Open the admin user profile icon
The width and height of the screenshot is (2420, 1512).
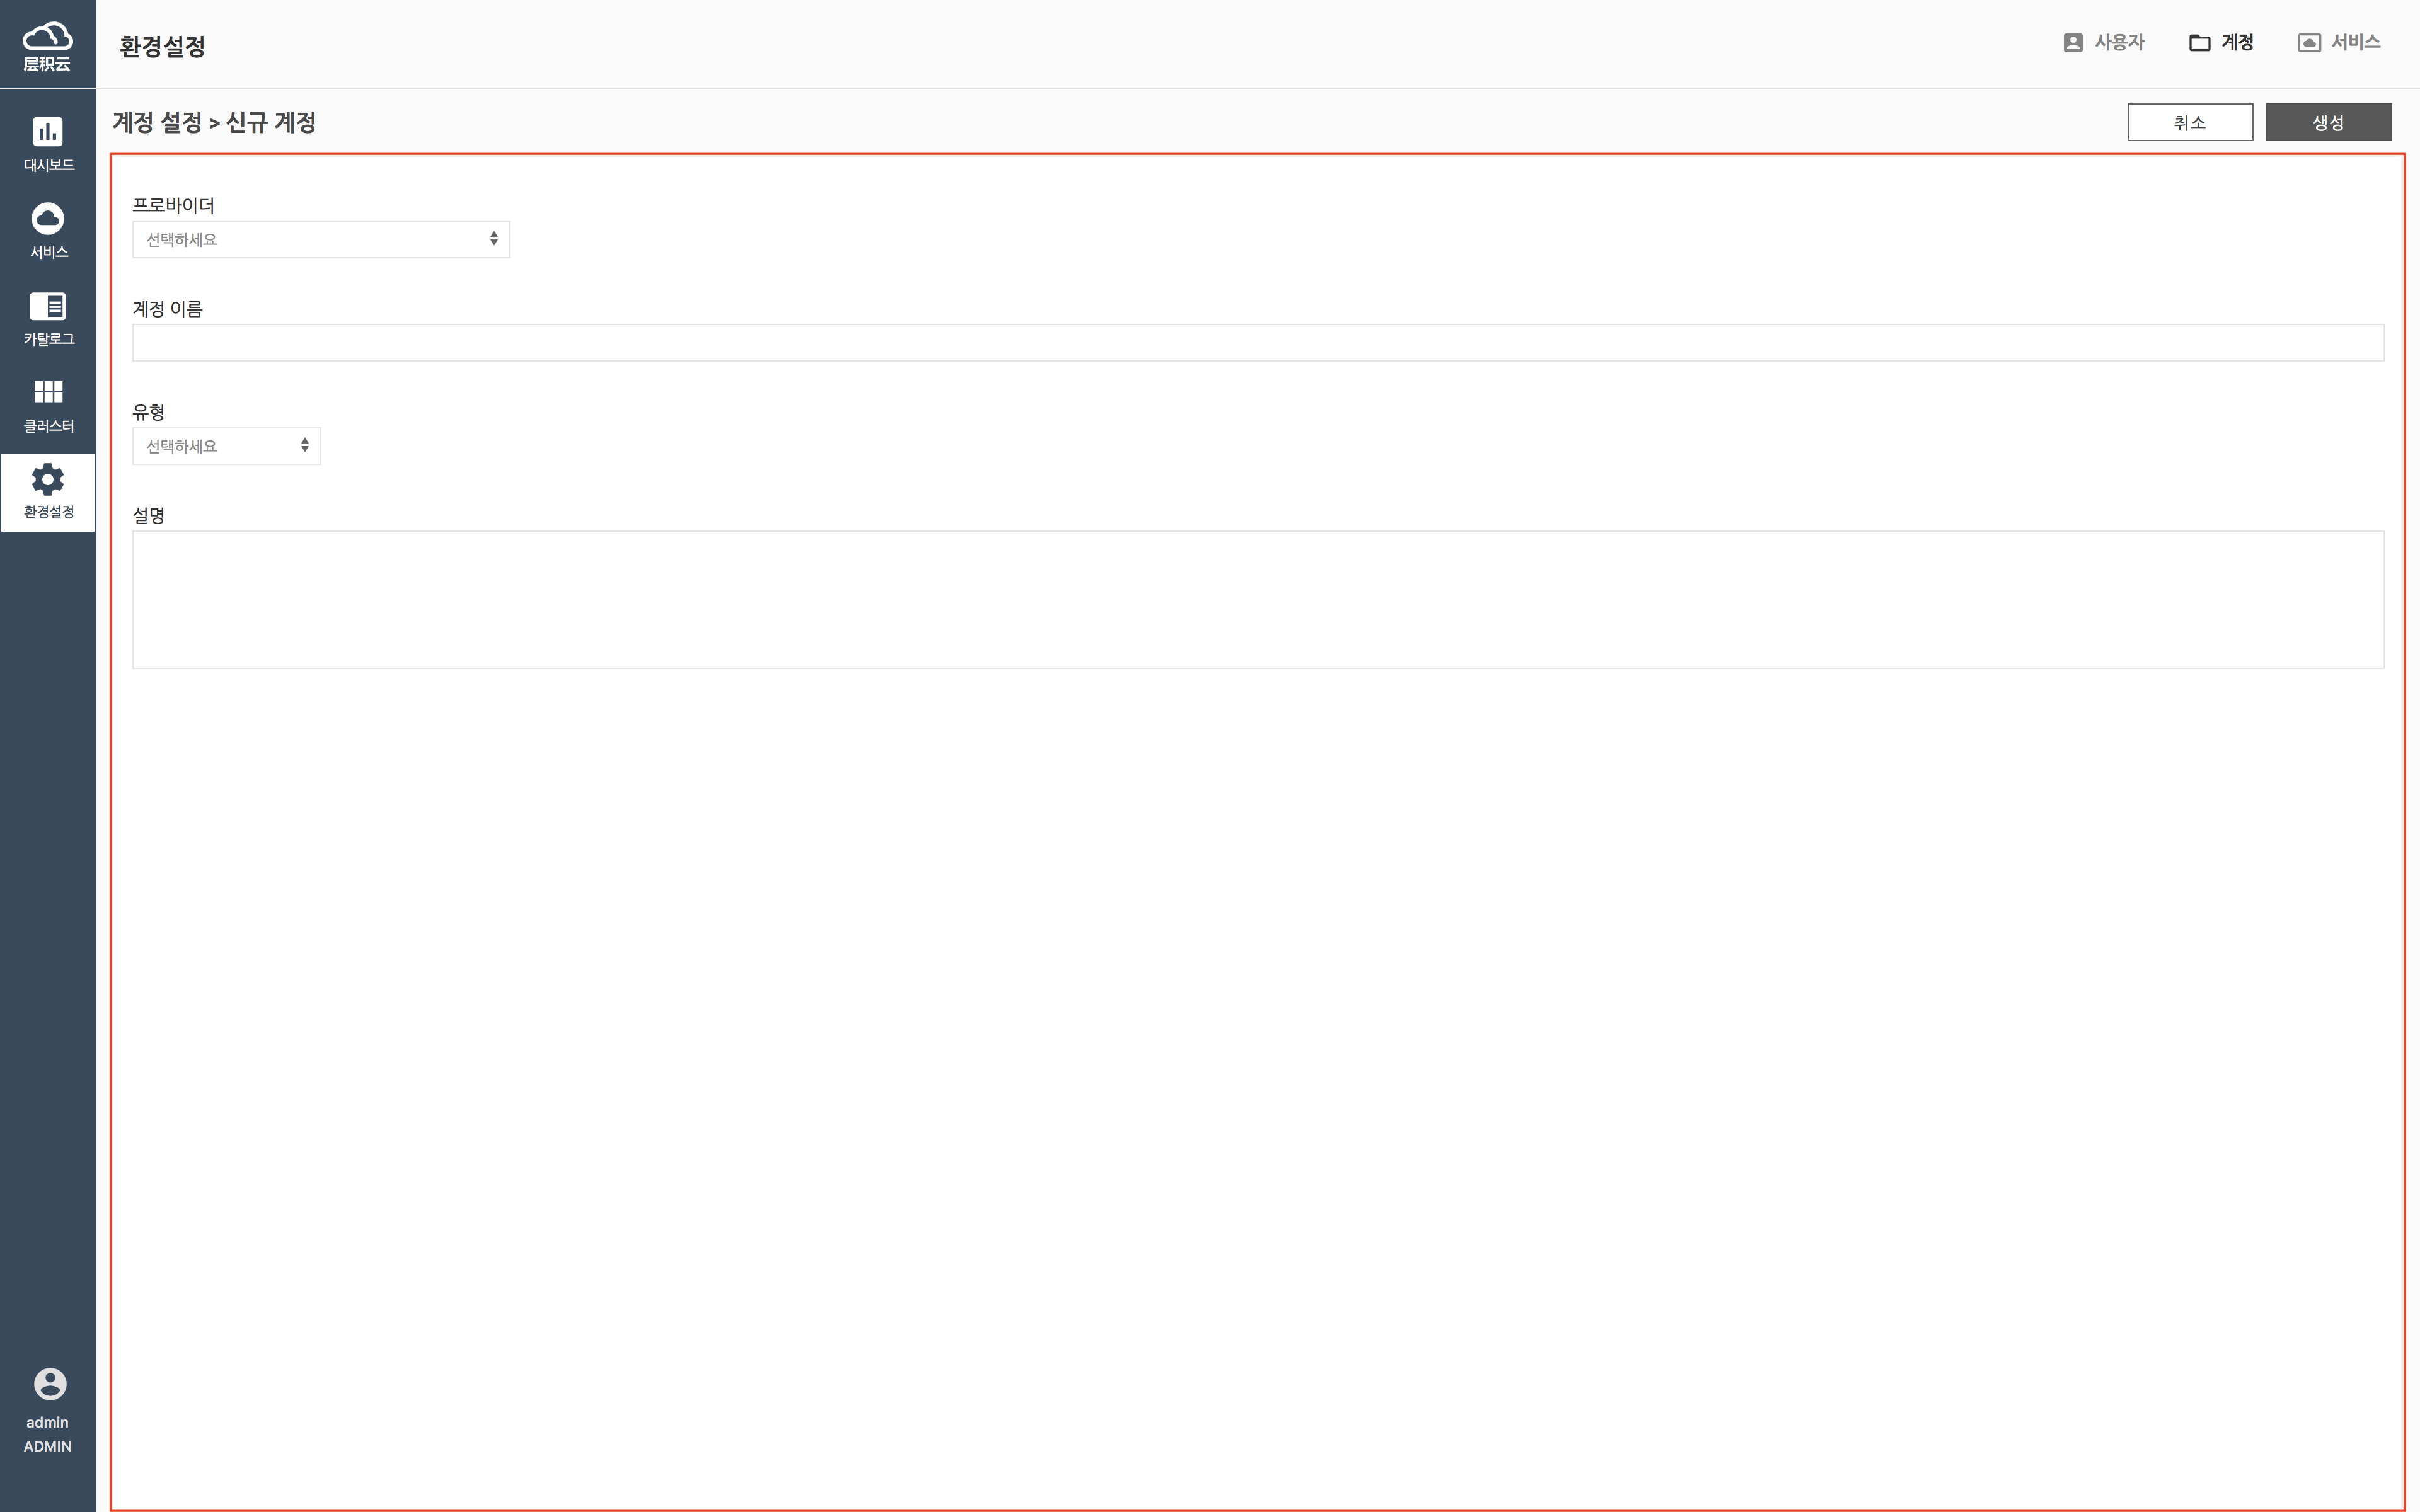point(49,1384)
